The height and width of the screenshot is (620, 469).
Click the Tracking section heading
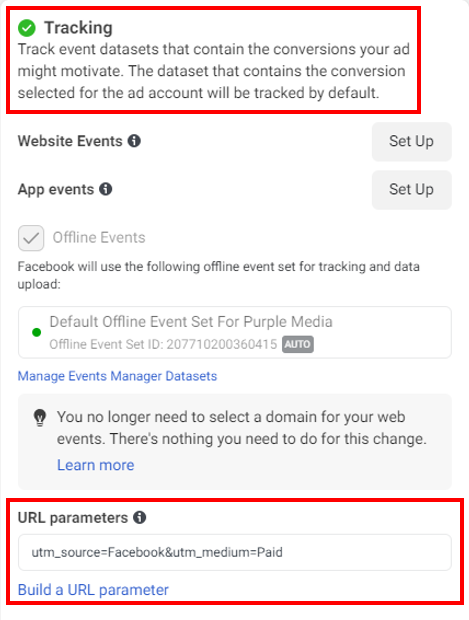(x=78, y=28)
